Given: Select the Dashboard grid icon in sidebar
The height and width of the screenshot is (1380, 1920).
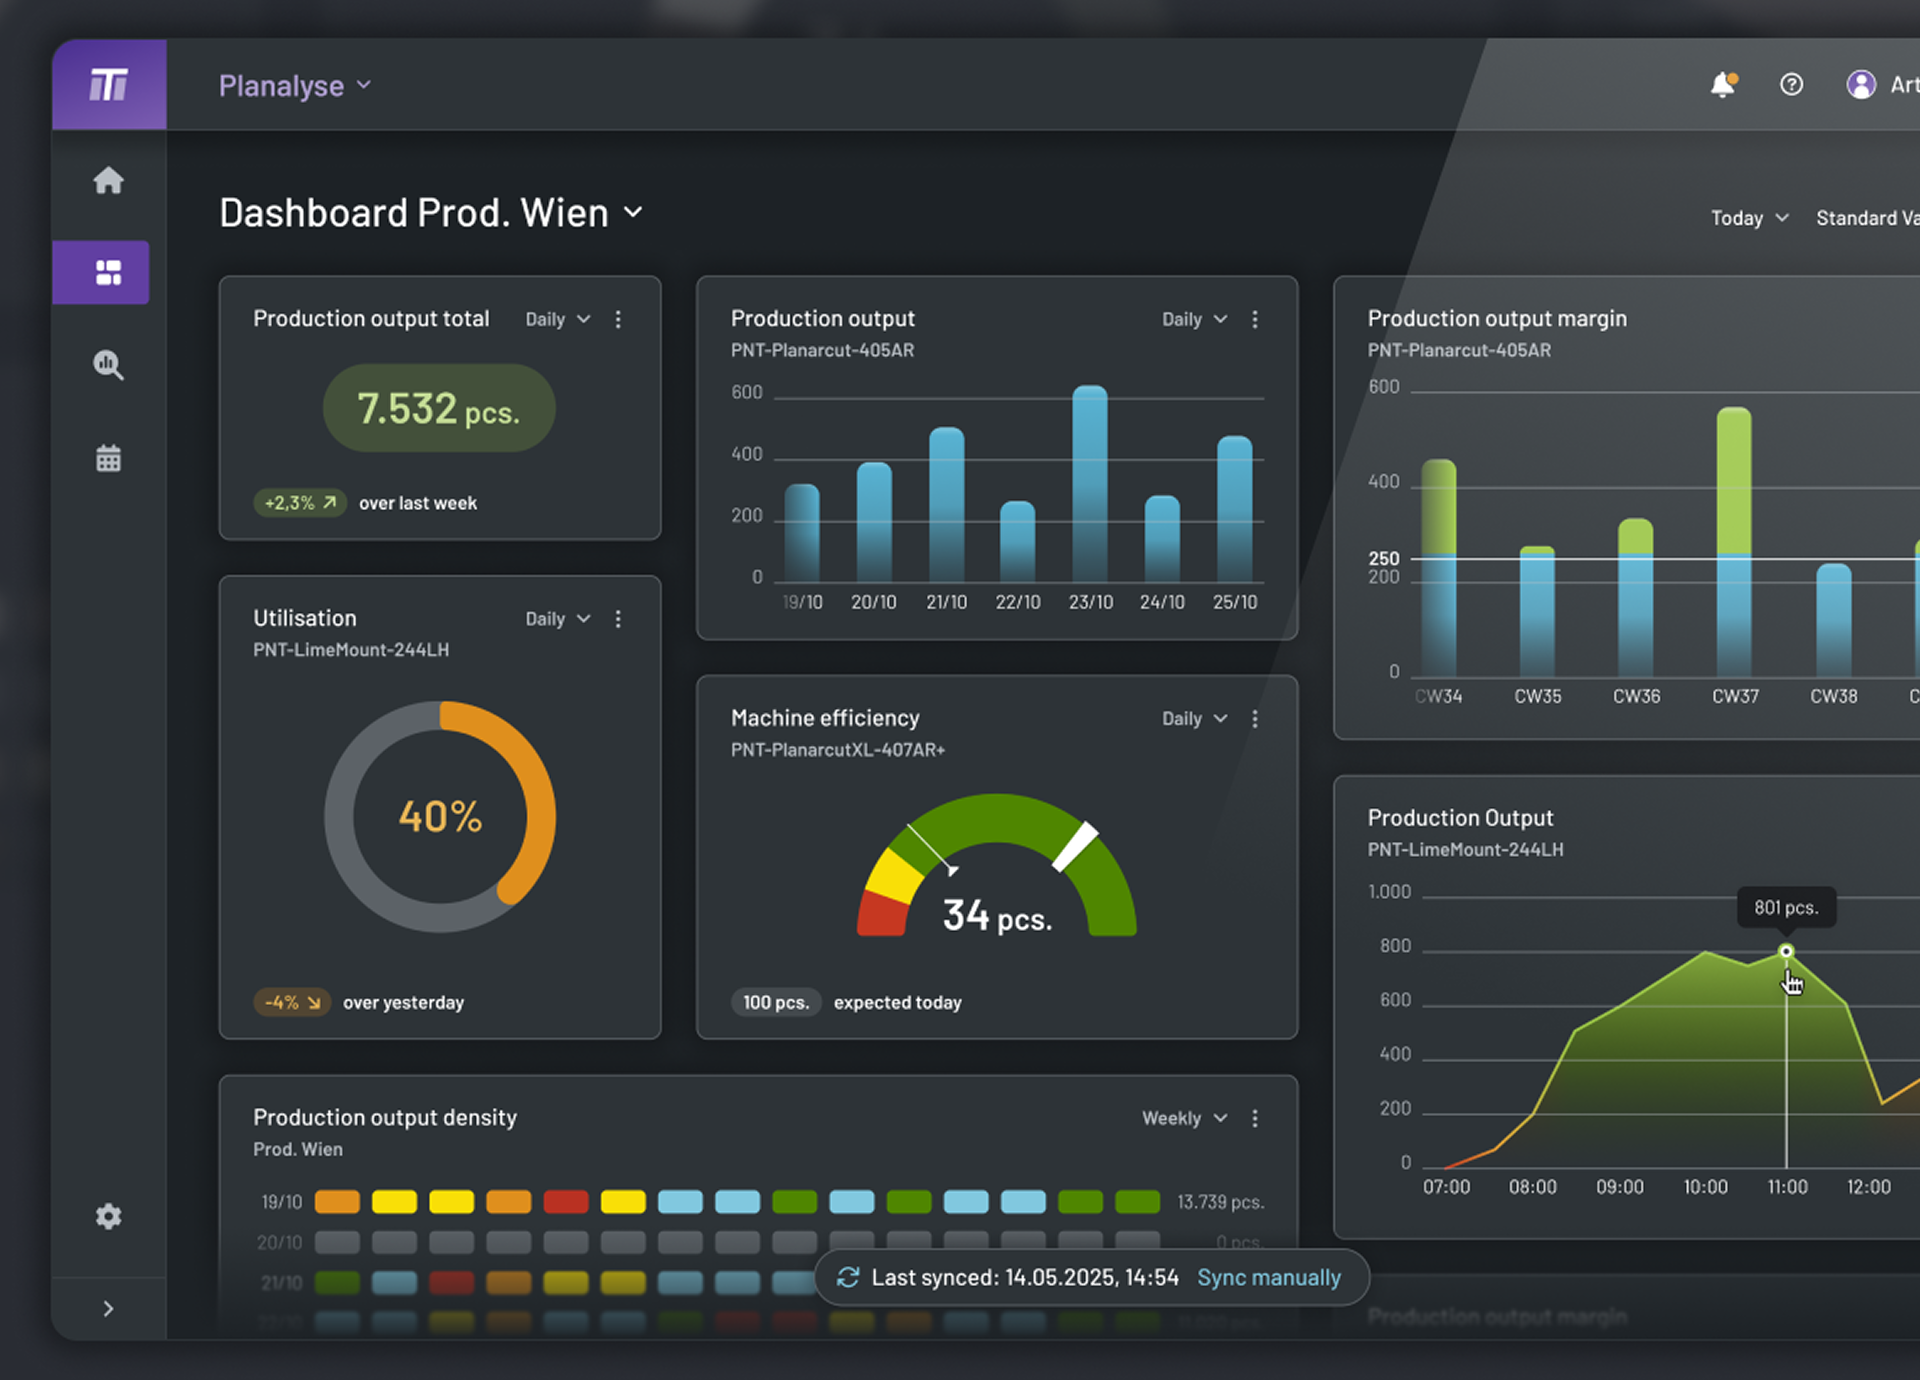Looking at the screenshot, I should tap(108, 272).
